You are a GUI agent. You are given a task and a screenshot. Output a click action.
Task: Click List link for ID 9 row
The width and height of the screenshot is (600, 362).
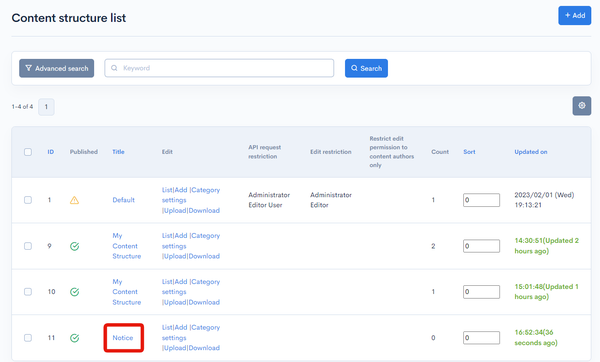167,236
